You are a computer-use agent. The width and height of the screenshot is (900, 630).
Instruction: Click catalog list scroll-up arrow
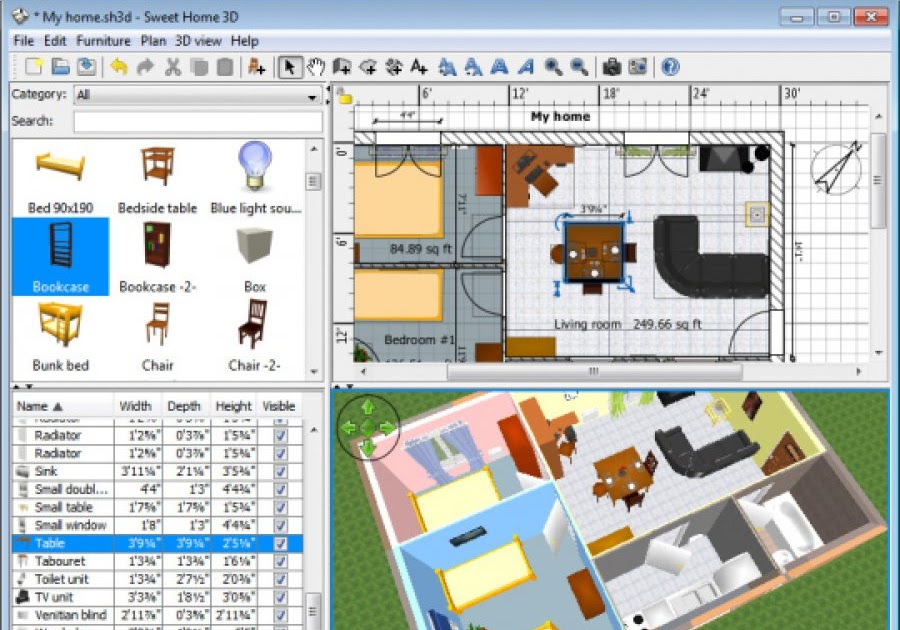pos(313,149)
